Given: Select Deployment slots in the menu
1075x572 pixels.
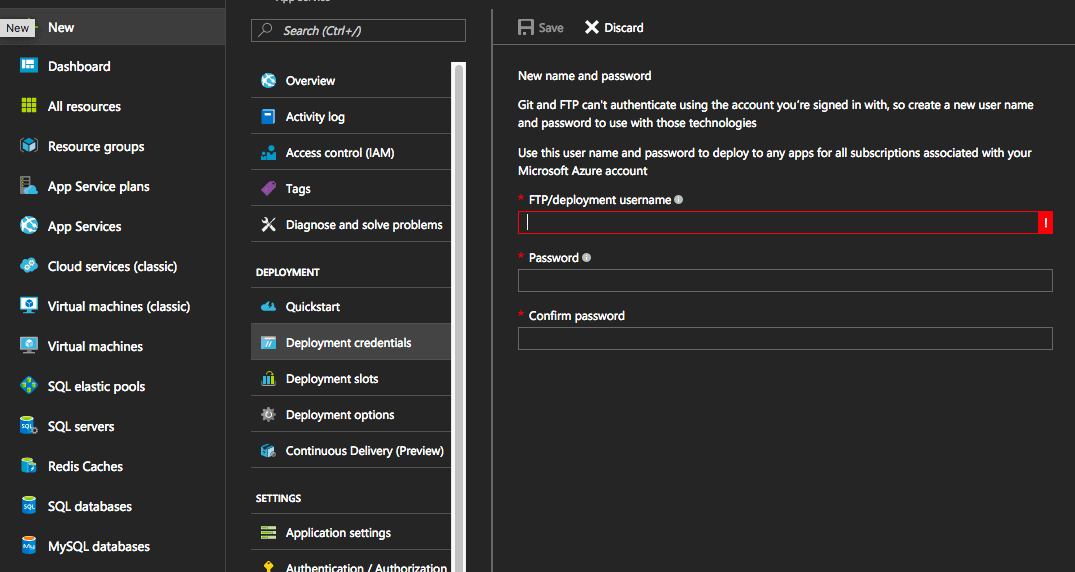Looking at the screenshot, I should pyautogui.click(x=351, y=379).
